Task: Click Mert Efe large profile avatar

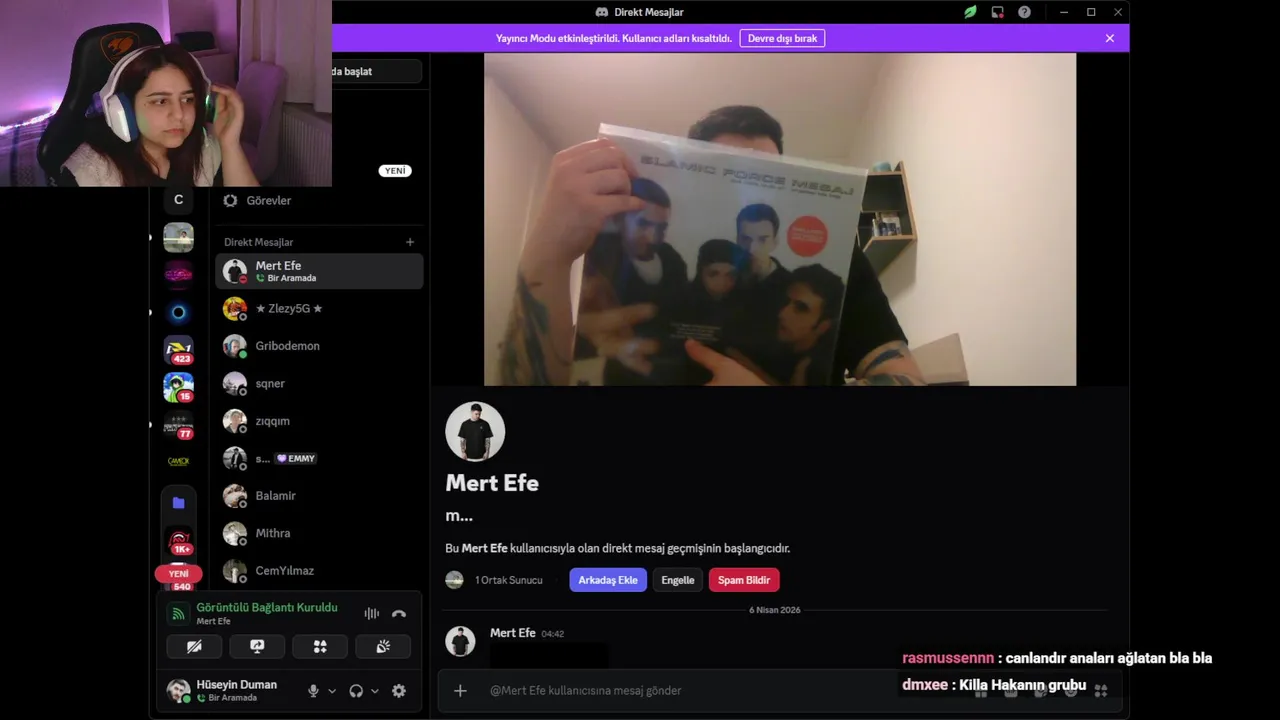Action: 475,432
